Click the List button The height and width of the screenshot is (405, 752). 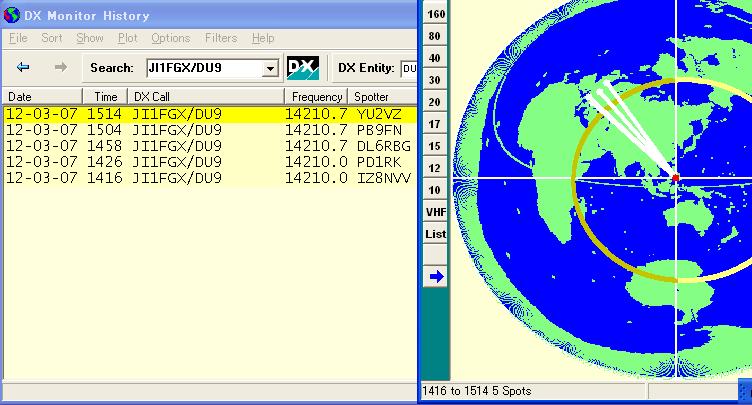point(435,234)
